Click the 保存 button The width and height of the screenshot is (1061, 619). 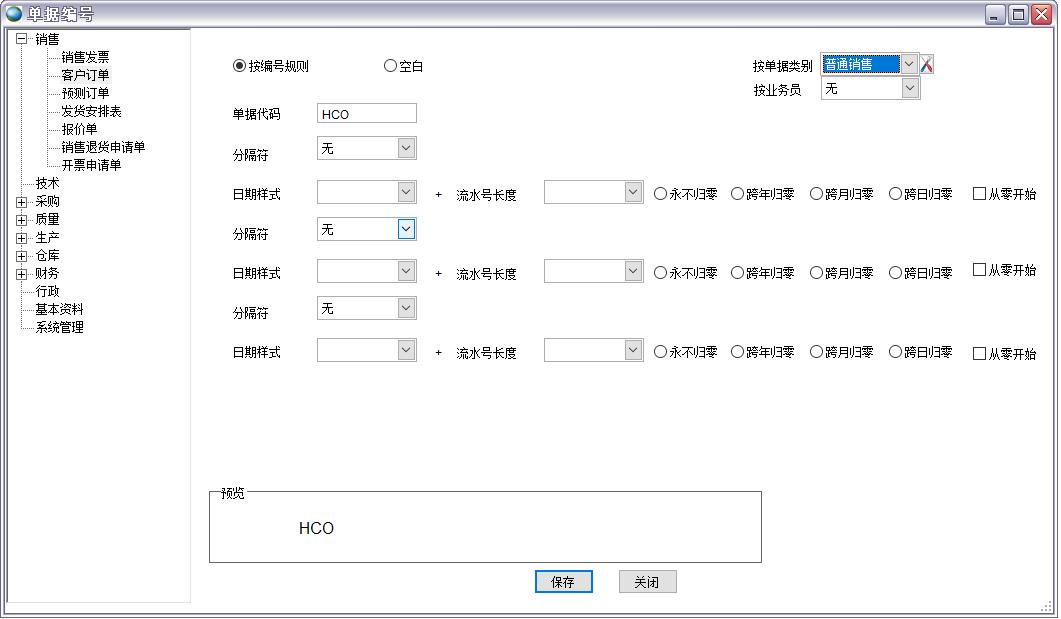[564, 581]
